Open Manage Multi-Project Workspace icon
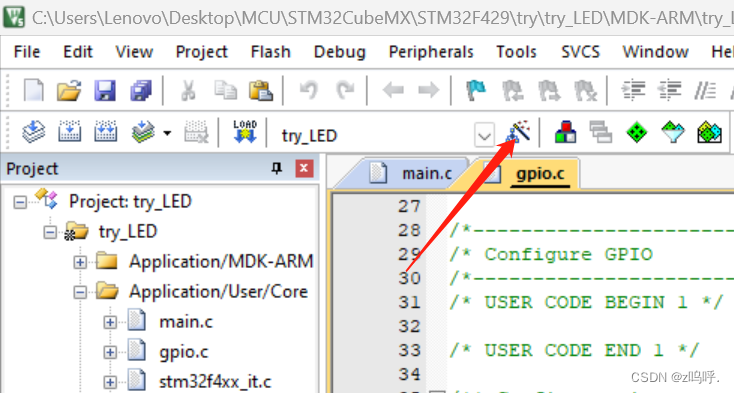 (601, 131)
